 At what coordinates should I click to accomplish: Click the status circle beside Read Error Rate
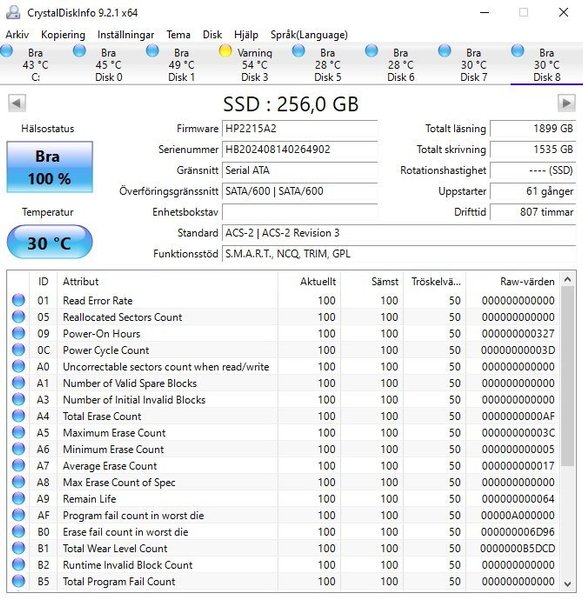18,300
